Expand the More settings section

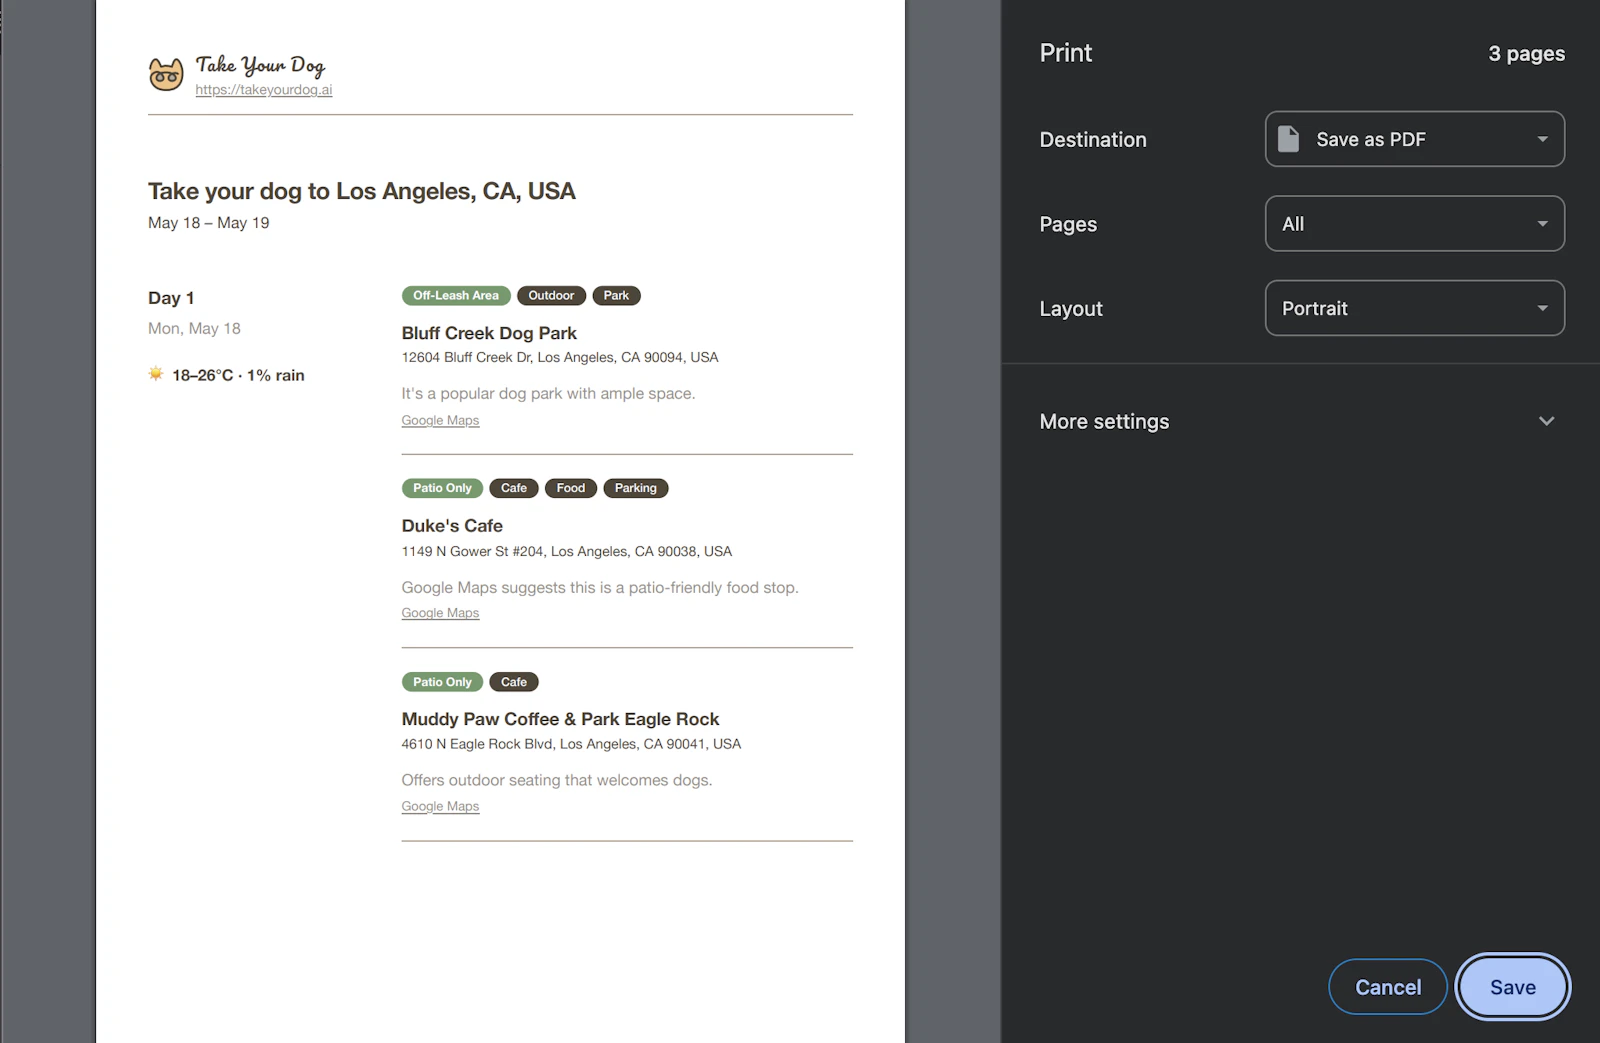[x=1300, y=421]
